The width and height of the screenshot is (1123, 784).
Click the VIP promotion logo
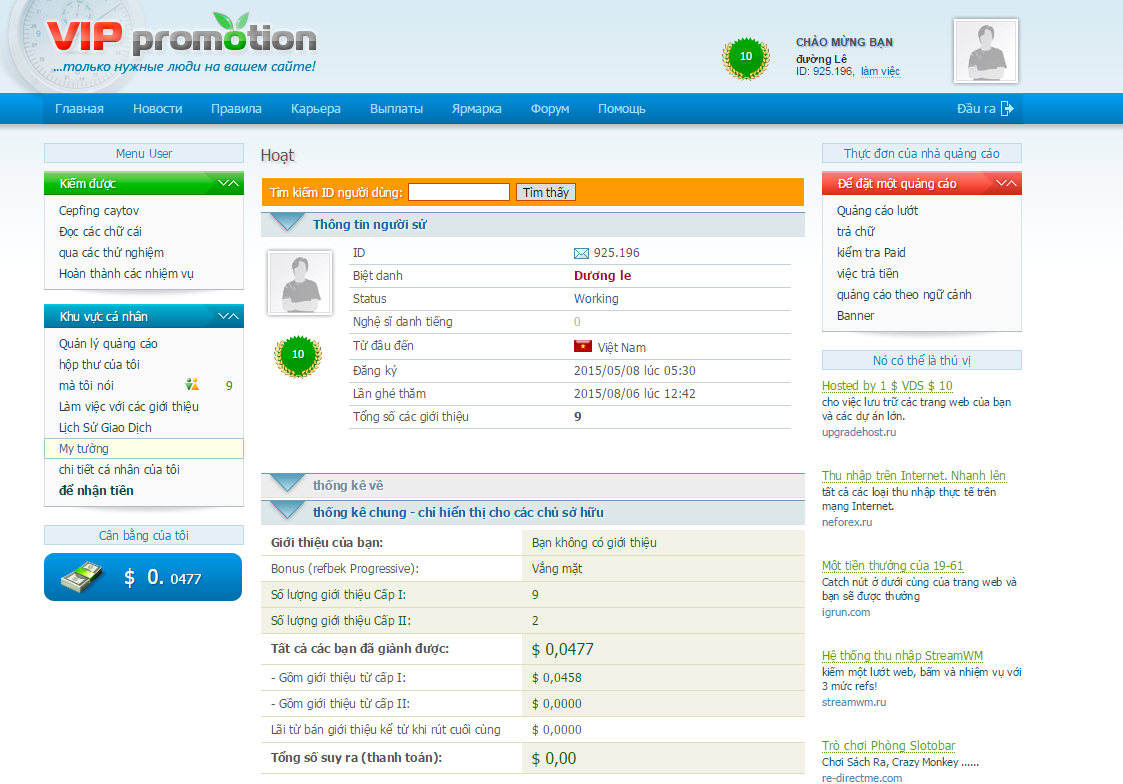pos(181,36)
